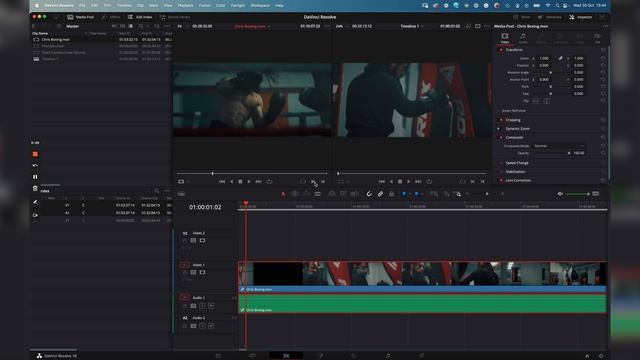Screen dimensions: 640x360
Task: Search the Media Pool with magnifier icon
Action: [x=141, y=26]
